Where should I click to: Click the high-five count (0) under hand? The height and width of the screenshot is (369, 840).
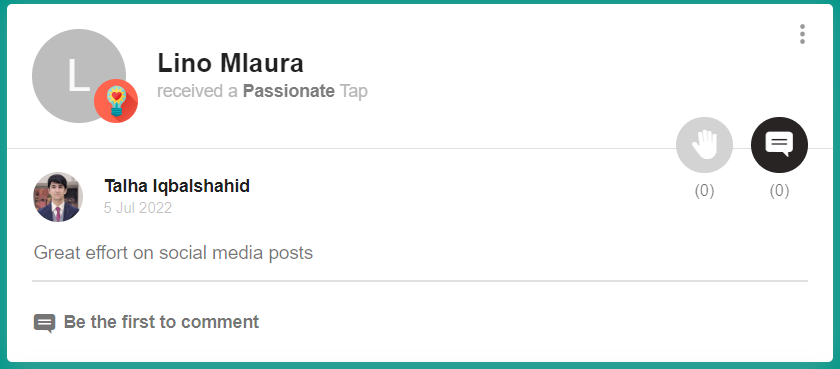704,191
